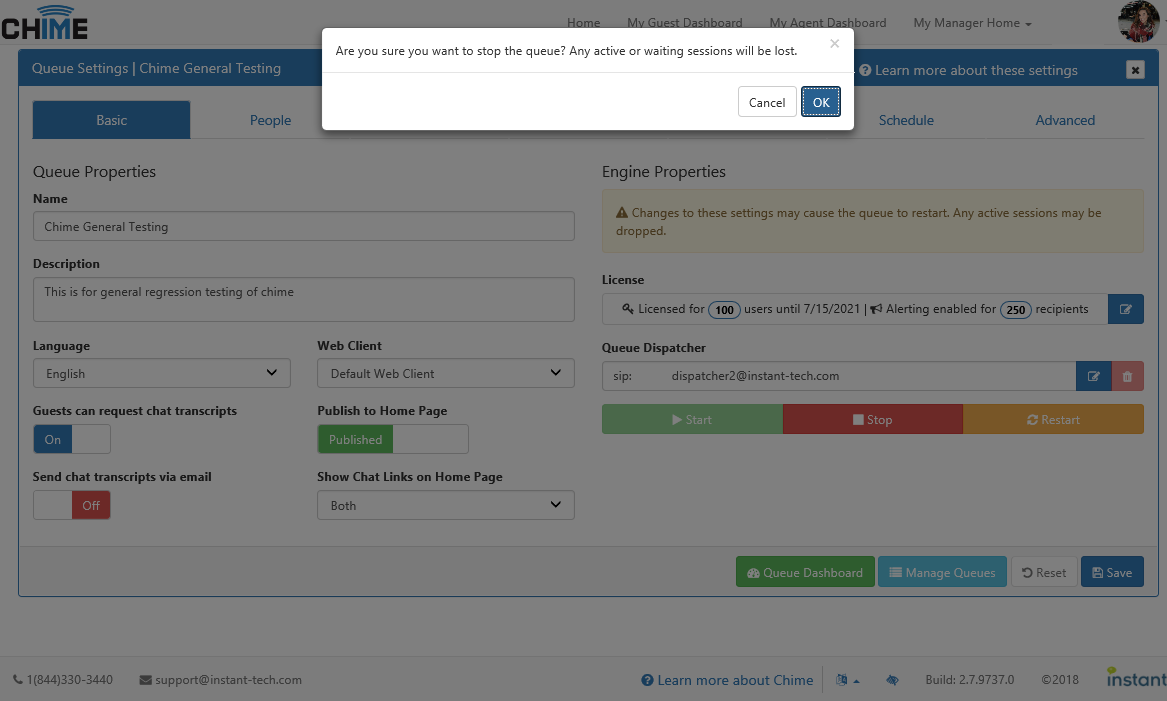Go to the Schedule tab

[x=906, y=120]
